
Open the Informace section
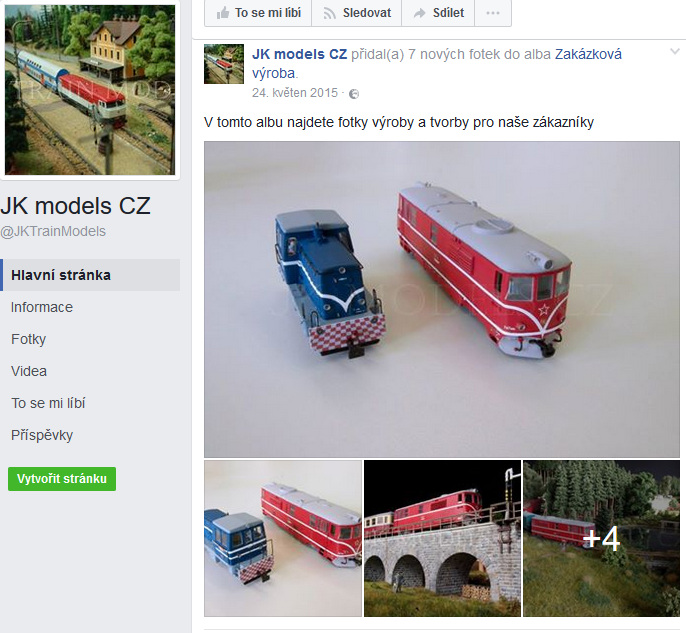click(42, 307)
